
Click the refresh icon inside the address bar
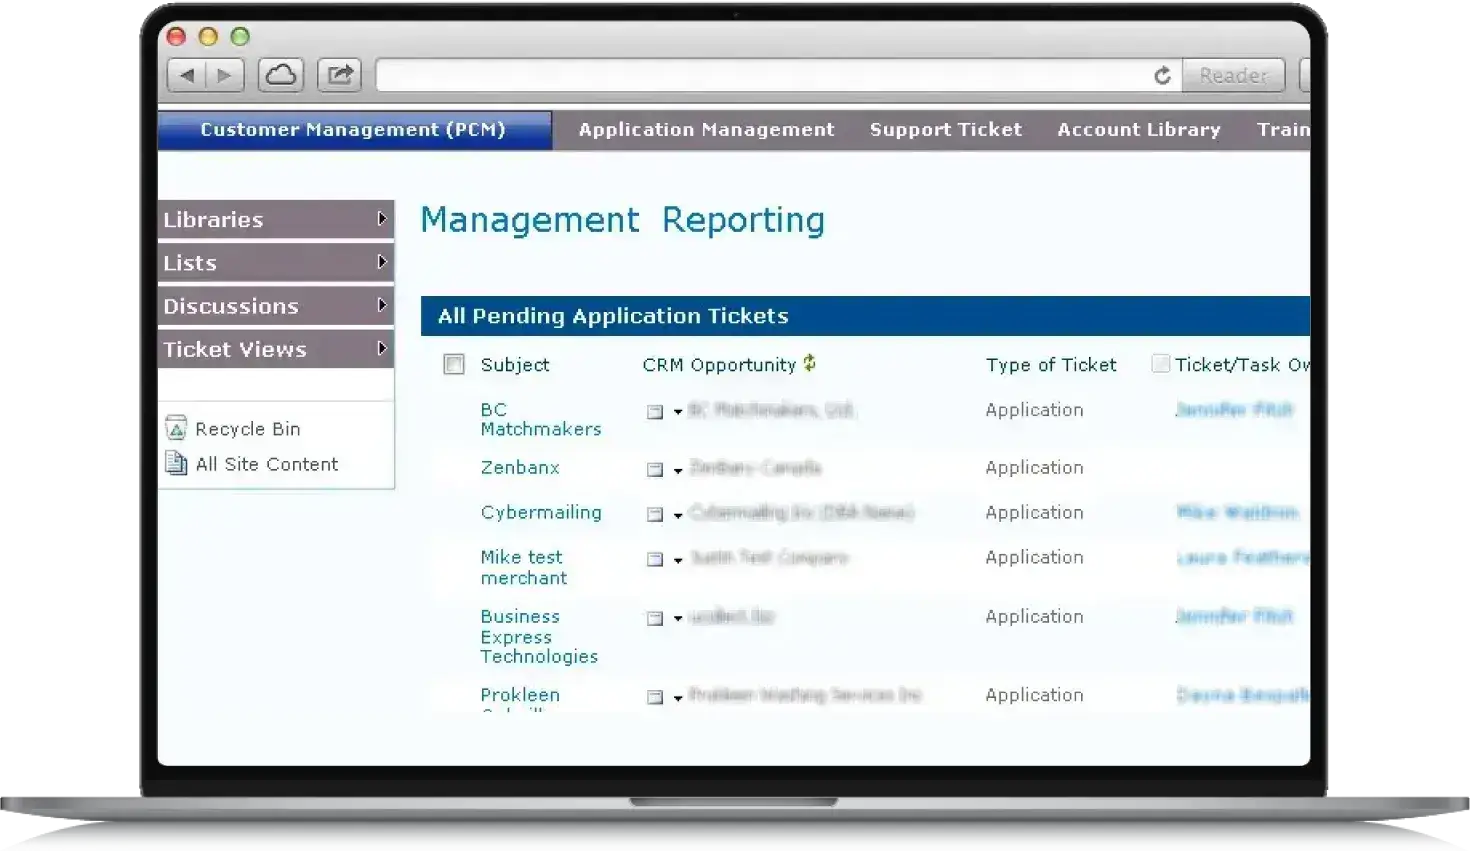click(x=1162, y=74)
